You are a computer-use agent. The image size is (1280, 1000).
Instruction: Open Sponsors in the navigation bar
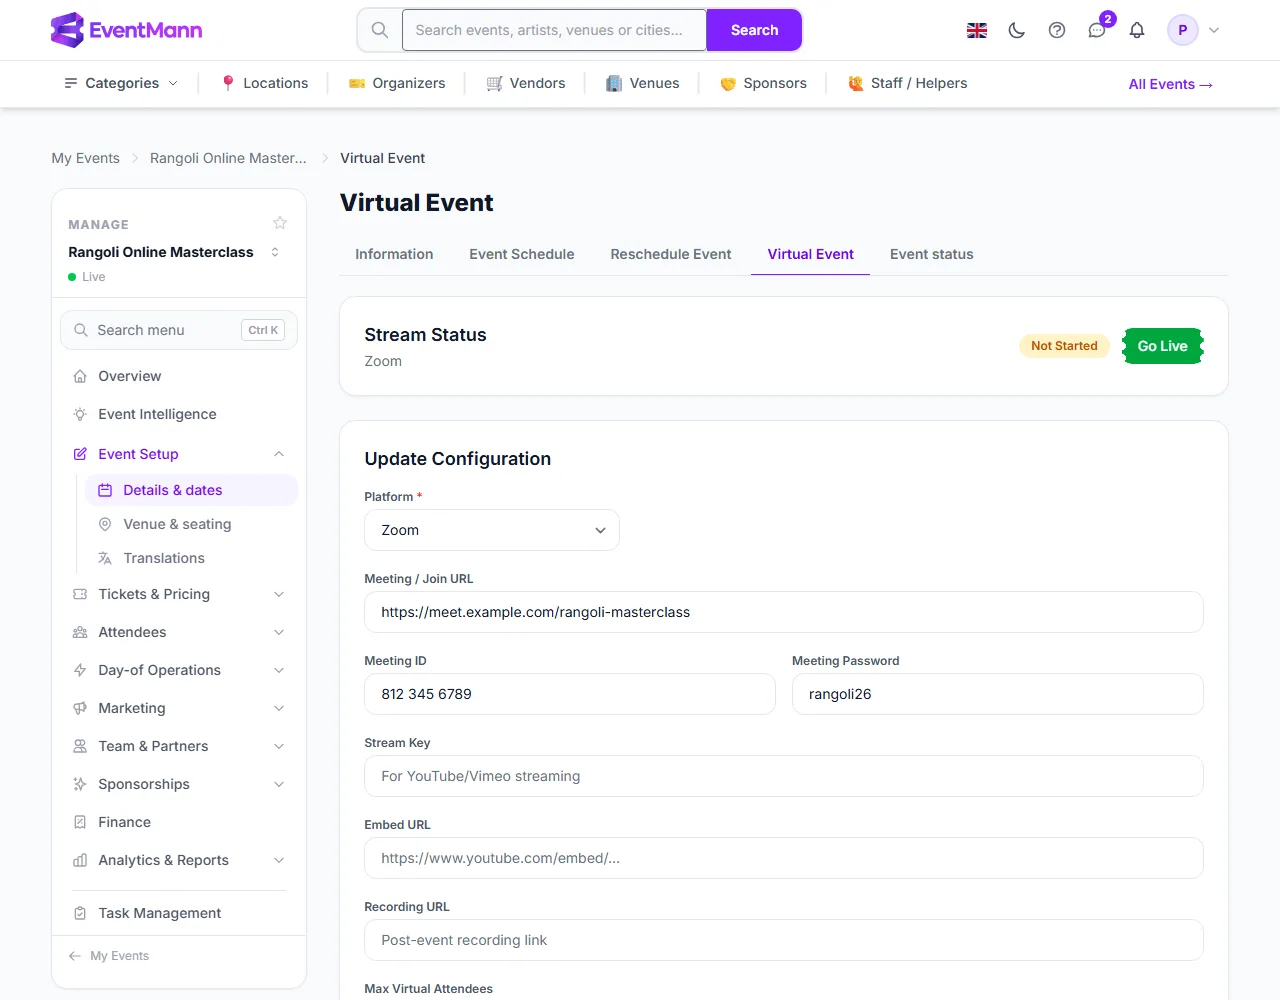point(763,83)
